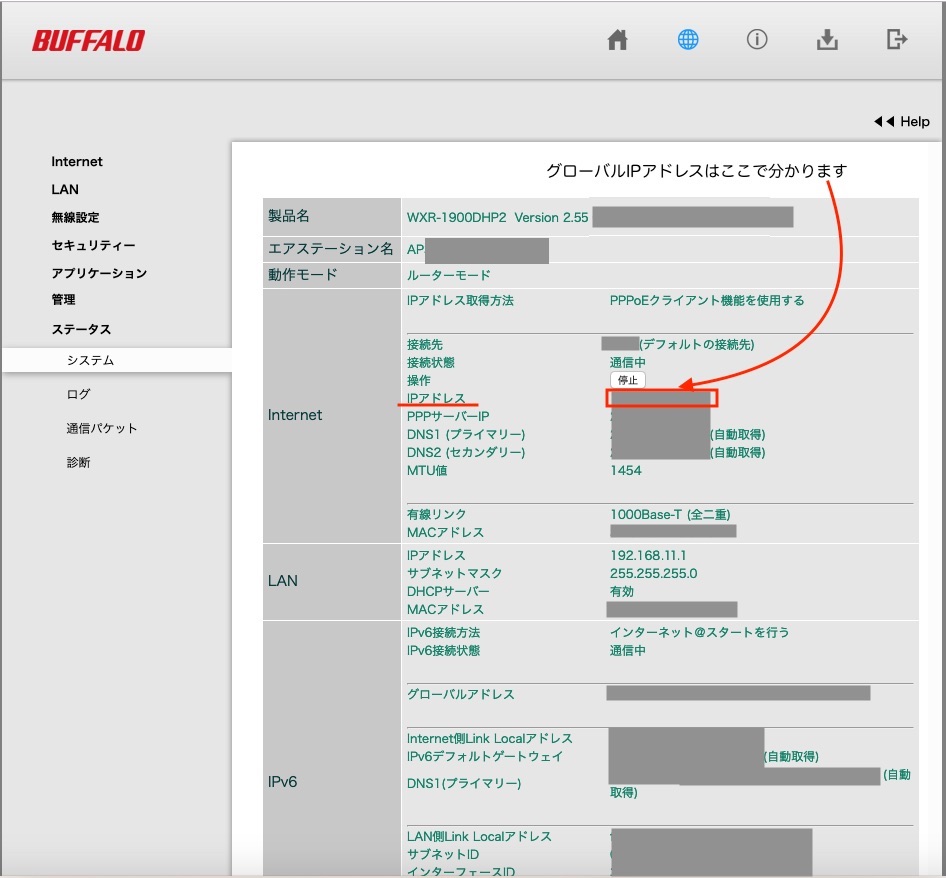Click the PPPサーバーIP label
The image size is (946, 878).
point(448,416)
